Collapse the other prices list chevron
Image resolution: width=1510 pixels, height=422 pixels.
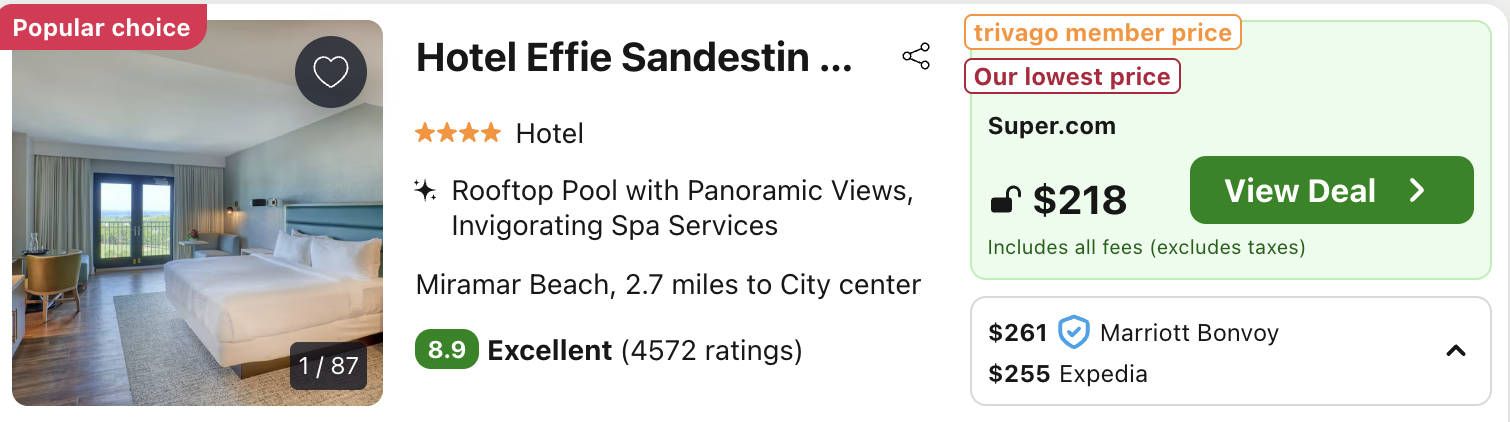pos(1456,351)
